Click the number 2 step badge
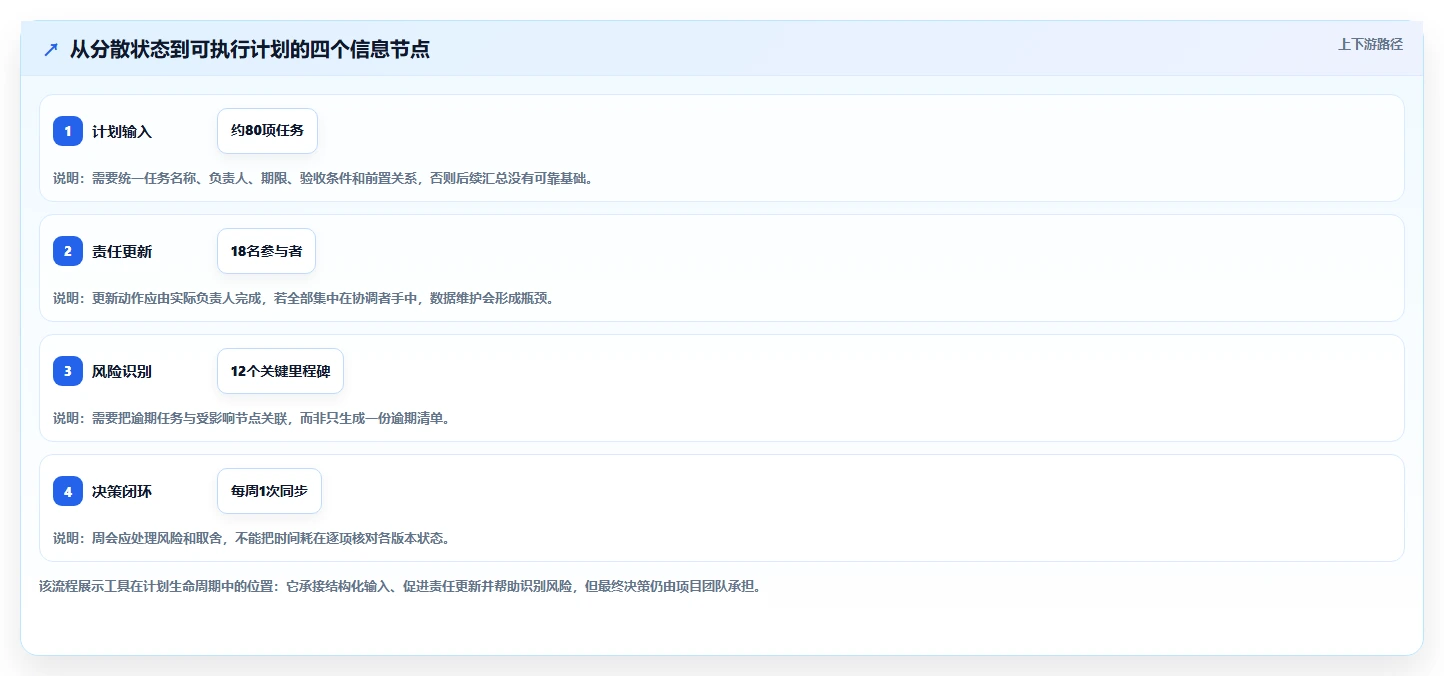Screen dimensions: 1444x676 [x=68, y=251]
